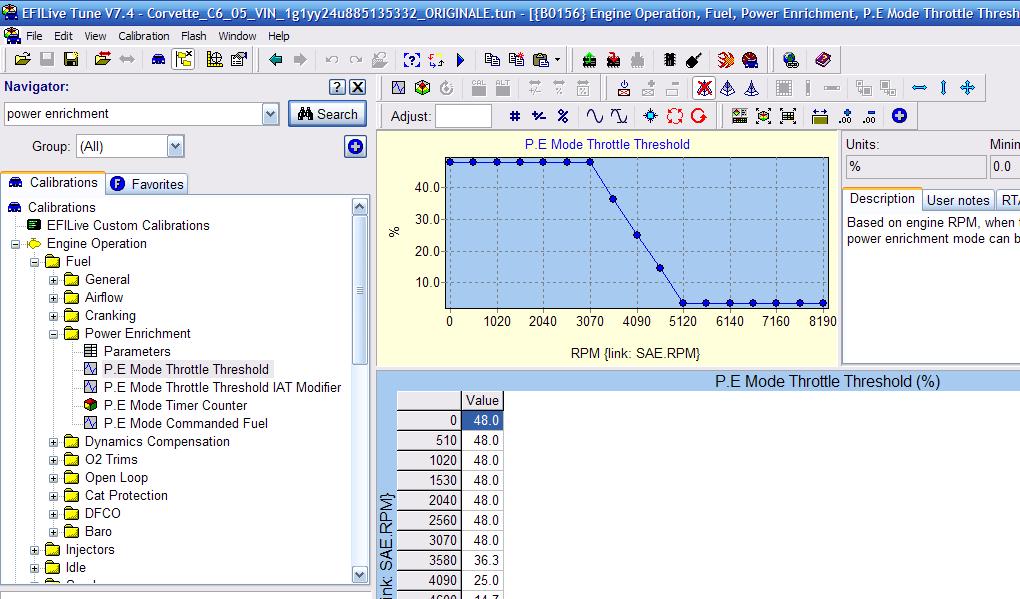Click the smooth sine wave icon
The height and width of the screenshot is (599, 1020).
click(x=595, y=116)
